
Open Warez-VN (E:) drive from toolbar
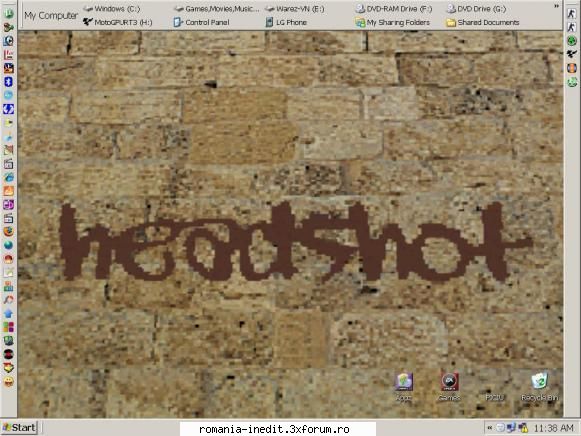coord(295,9)
